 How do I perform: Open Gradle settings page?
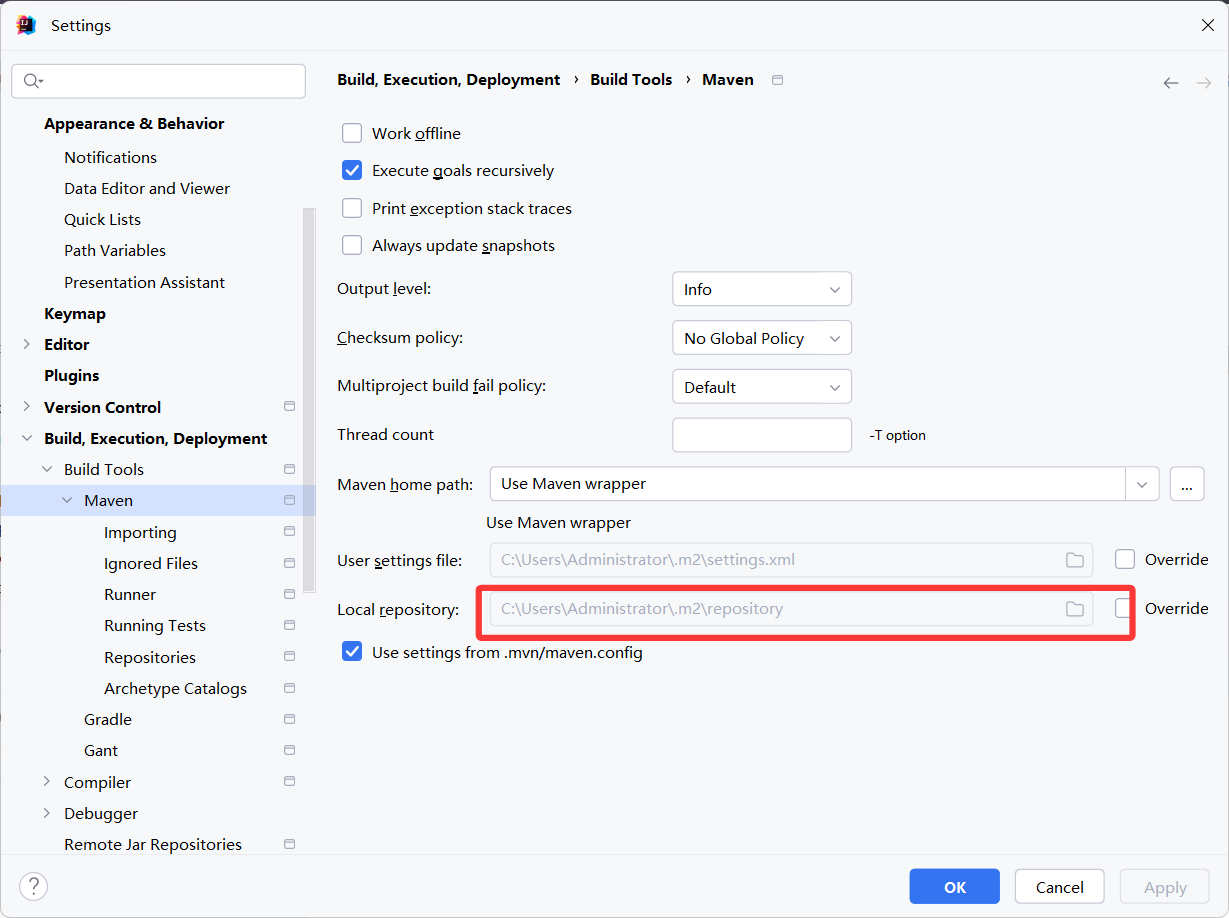click(x=108, y=719)
